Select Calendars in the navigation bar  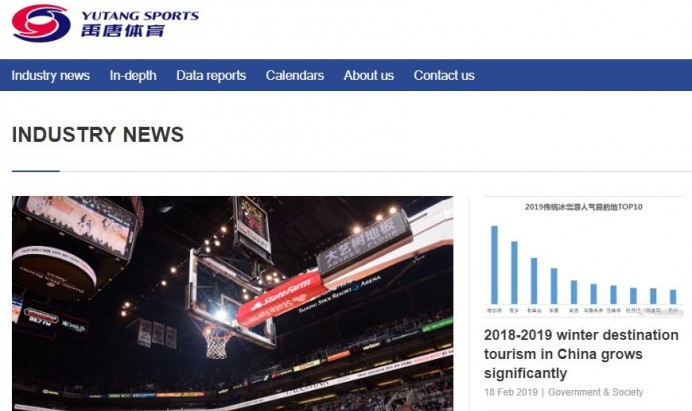[x=295, y=75]
